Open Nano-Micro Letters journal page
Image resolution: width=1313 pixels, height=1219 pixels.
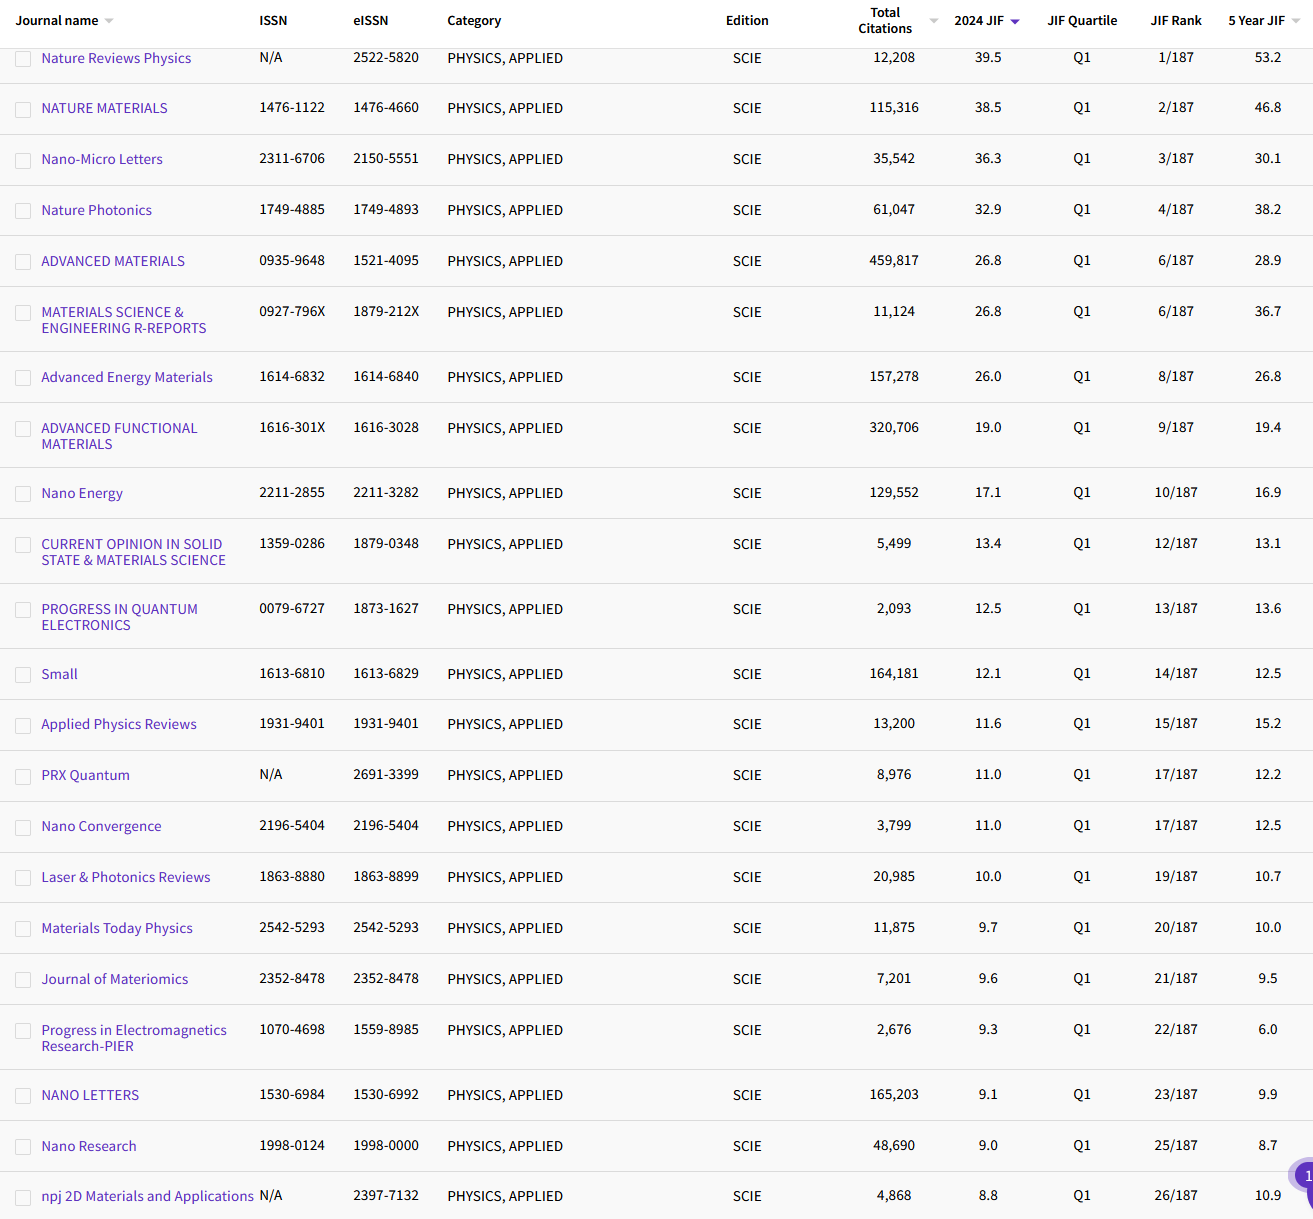pos(101,159)
